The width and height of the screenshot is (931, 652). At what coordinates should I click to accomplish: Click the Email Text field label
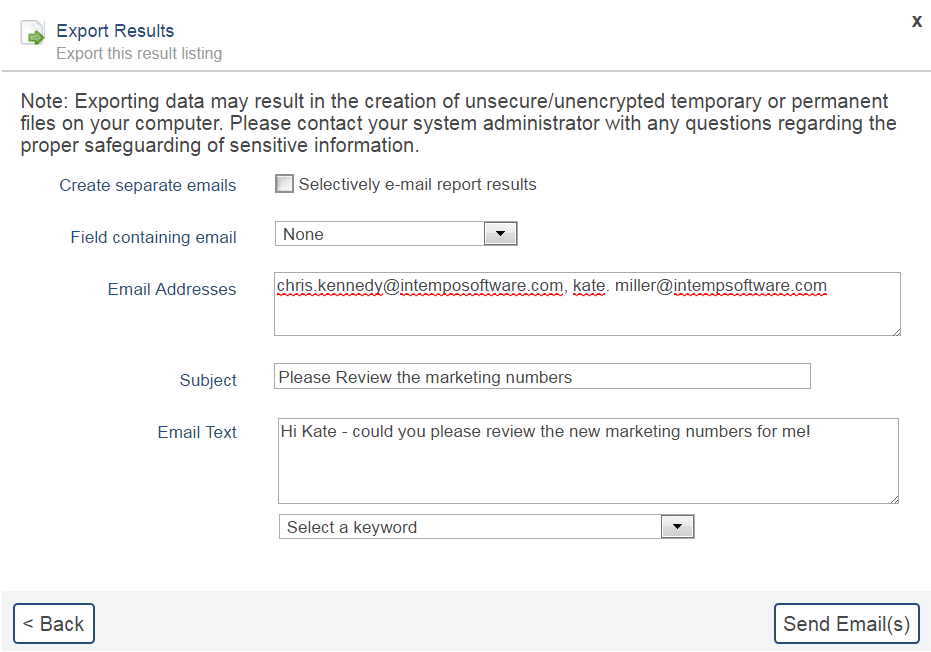(x=197, y=432)
